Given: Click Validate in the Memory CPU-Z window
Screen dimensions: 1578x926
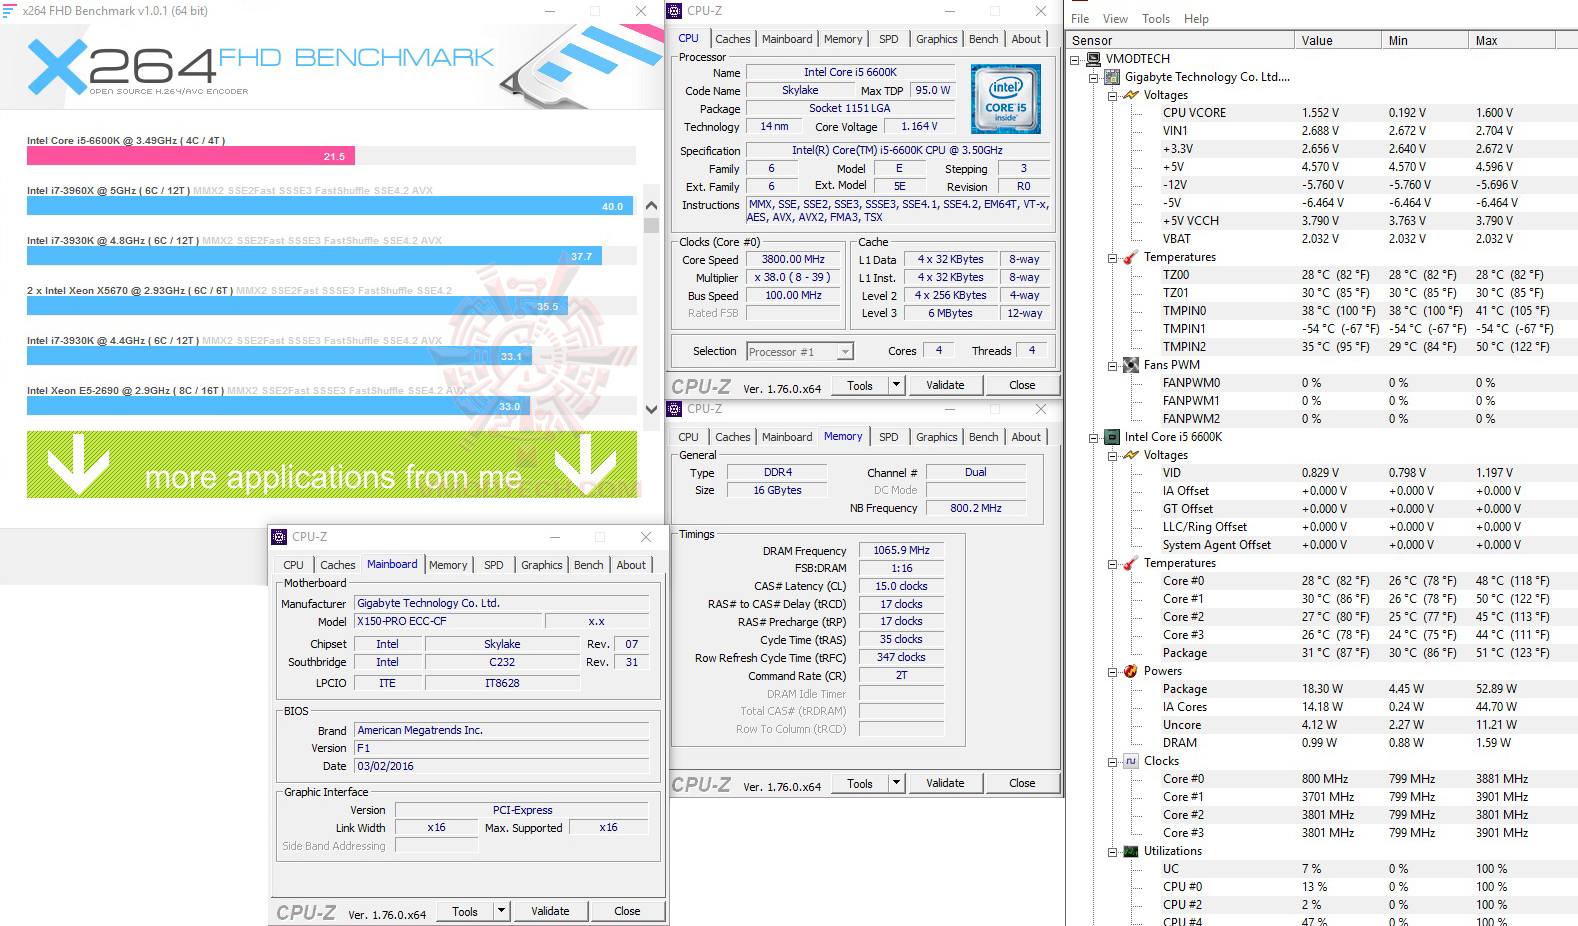Looking at the screenshot, I should [945, 783].
